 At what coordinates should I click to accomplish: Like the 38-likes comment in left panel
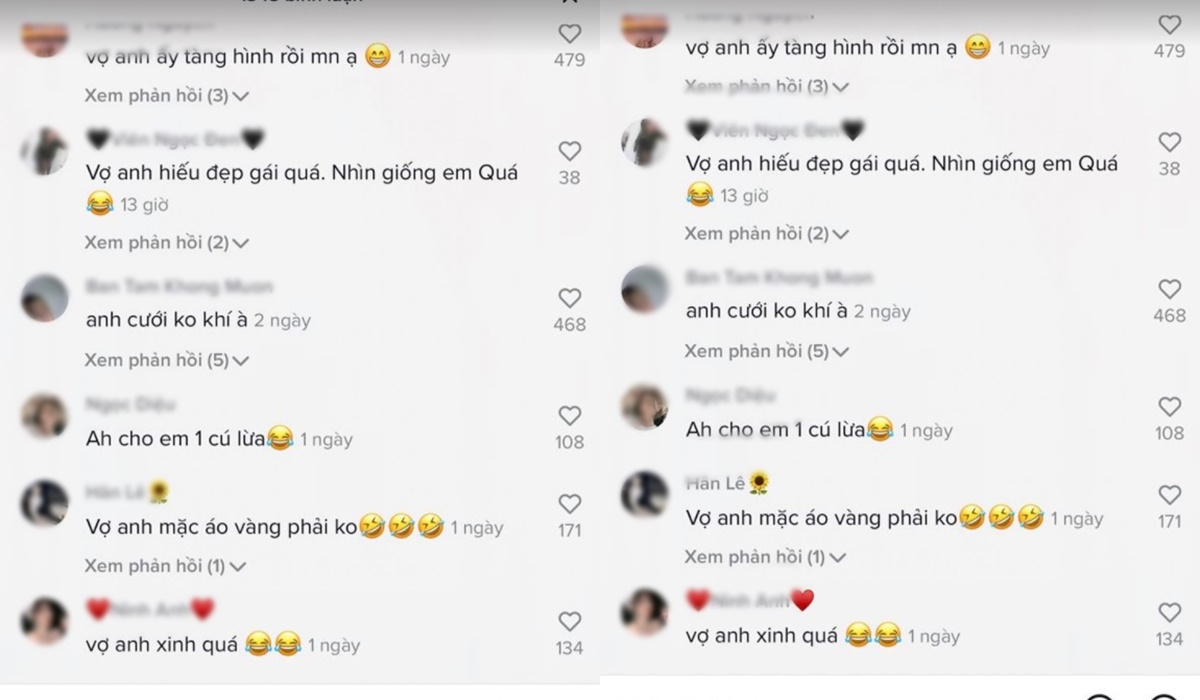click(569, 151)
